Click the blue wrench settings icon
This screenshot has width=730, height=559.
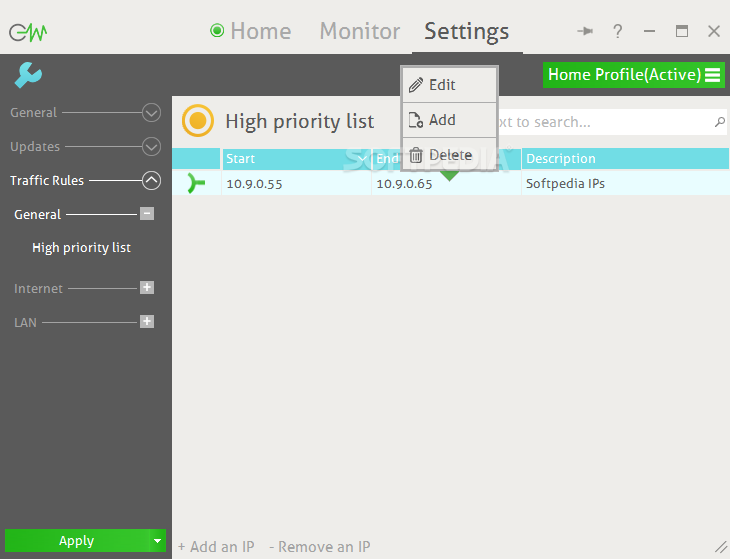[28, 75]
